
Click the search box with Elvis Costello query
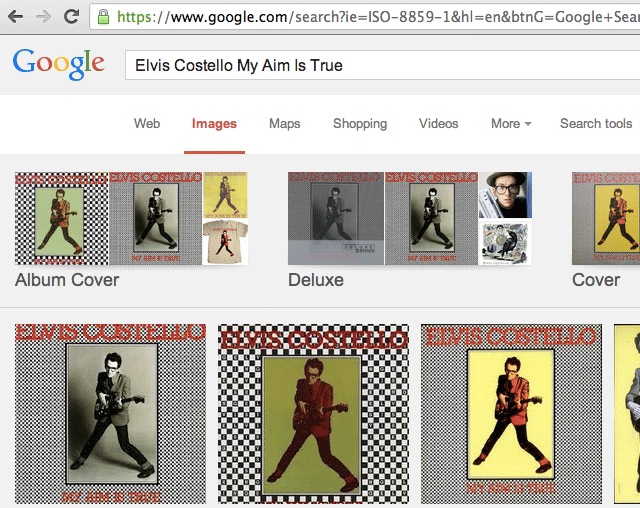click(382, 65)
